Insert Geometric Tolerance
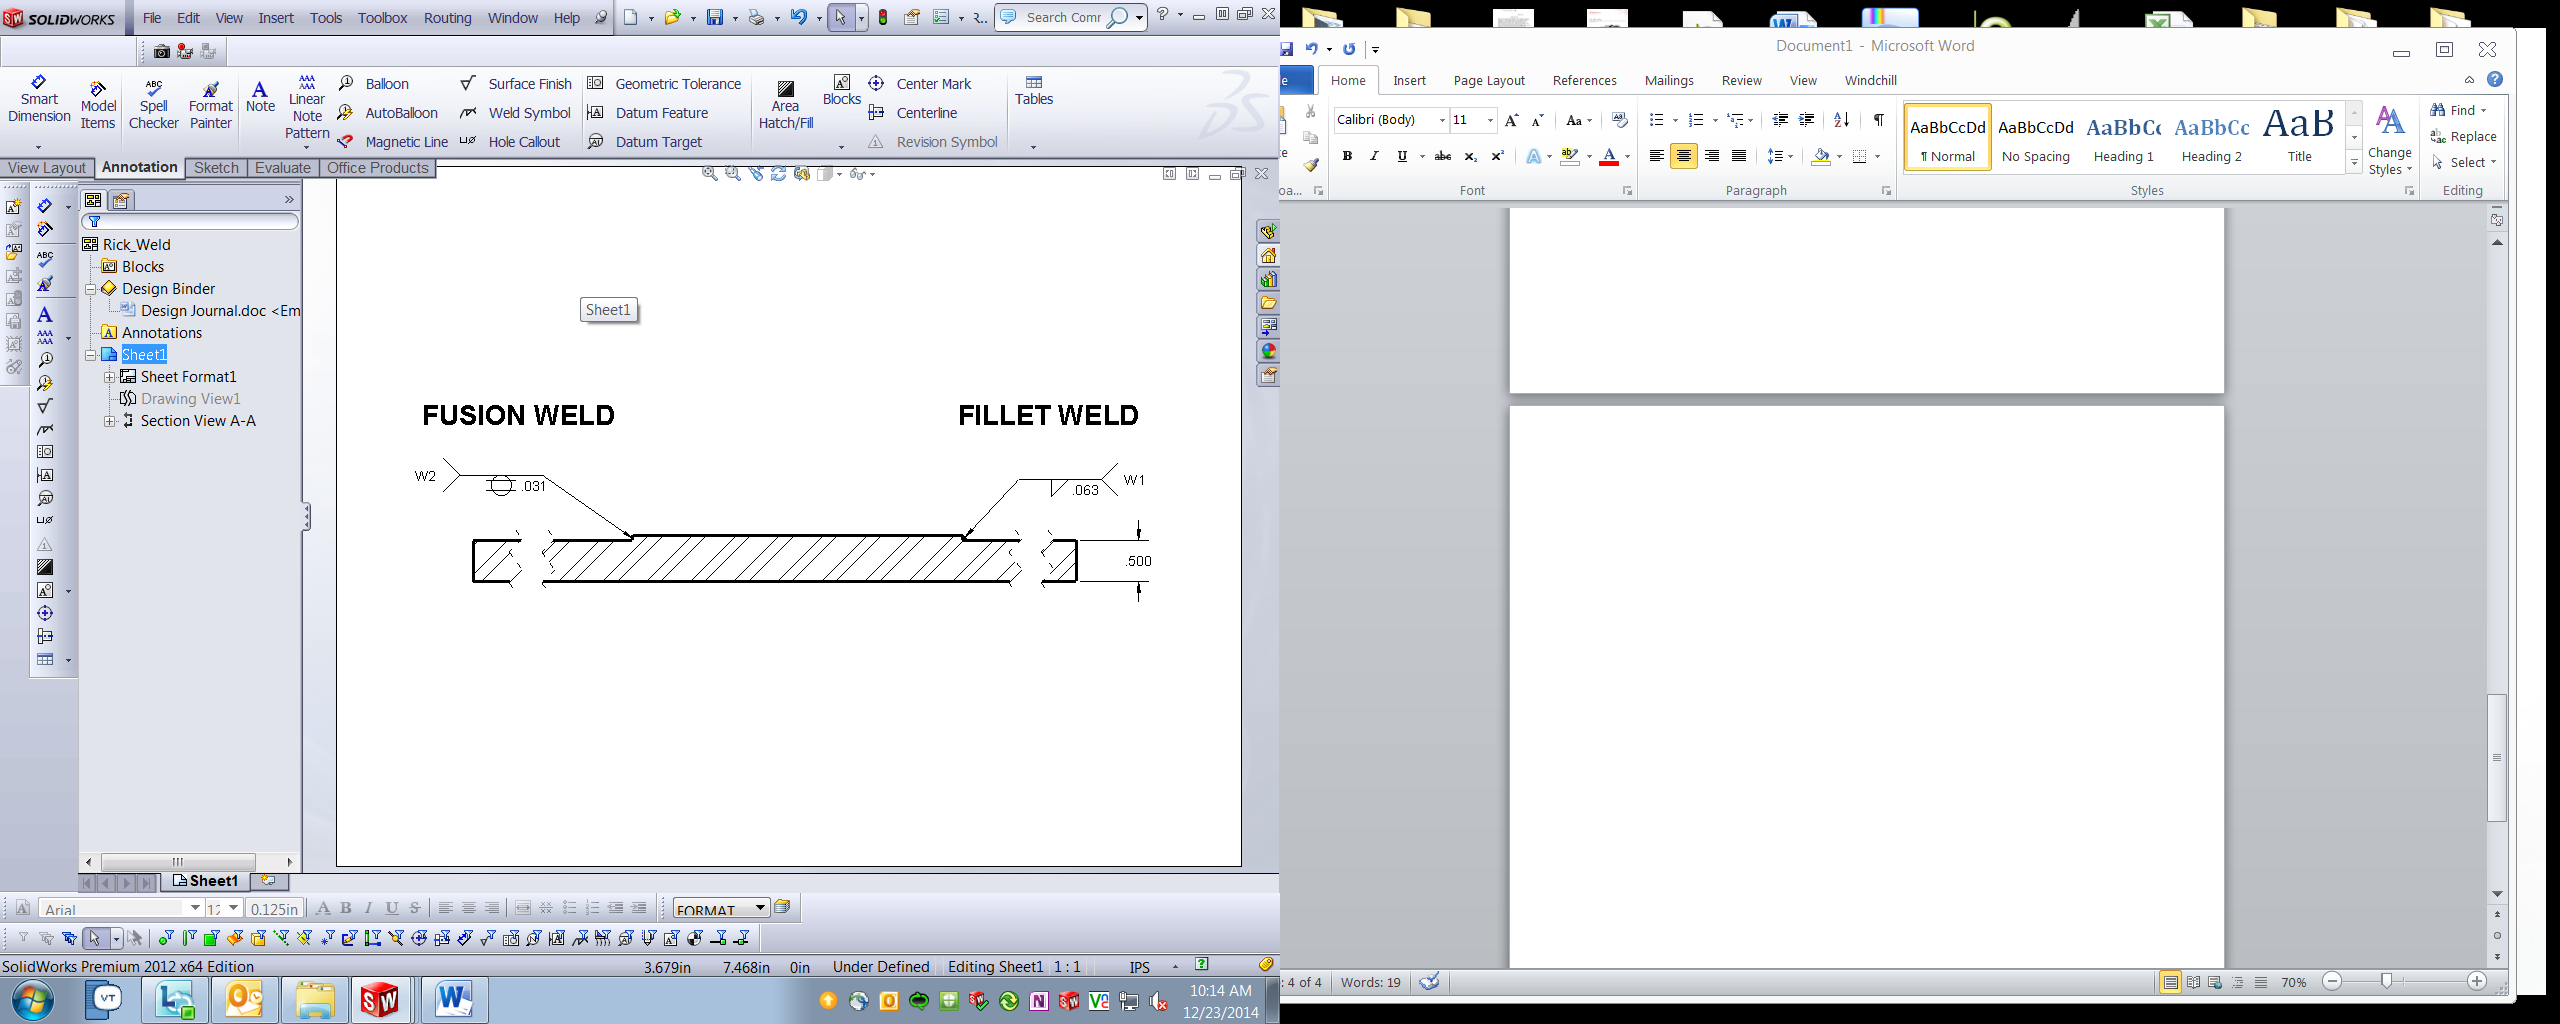The height and width of the screenshot is (1024, 2560). pyautogui.click(x=664, y=84)
